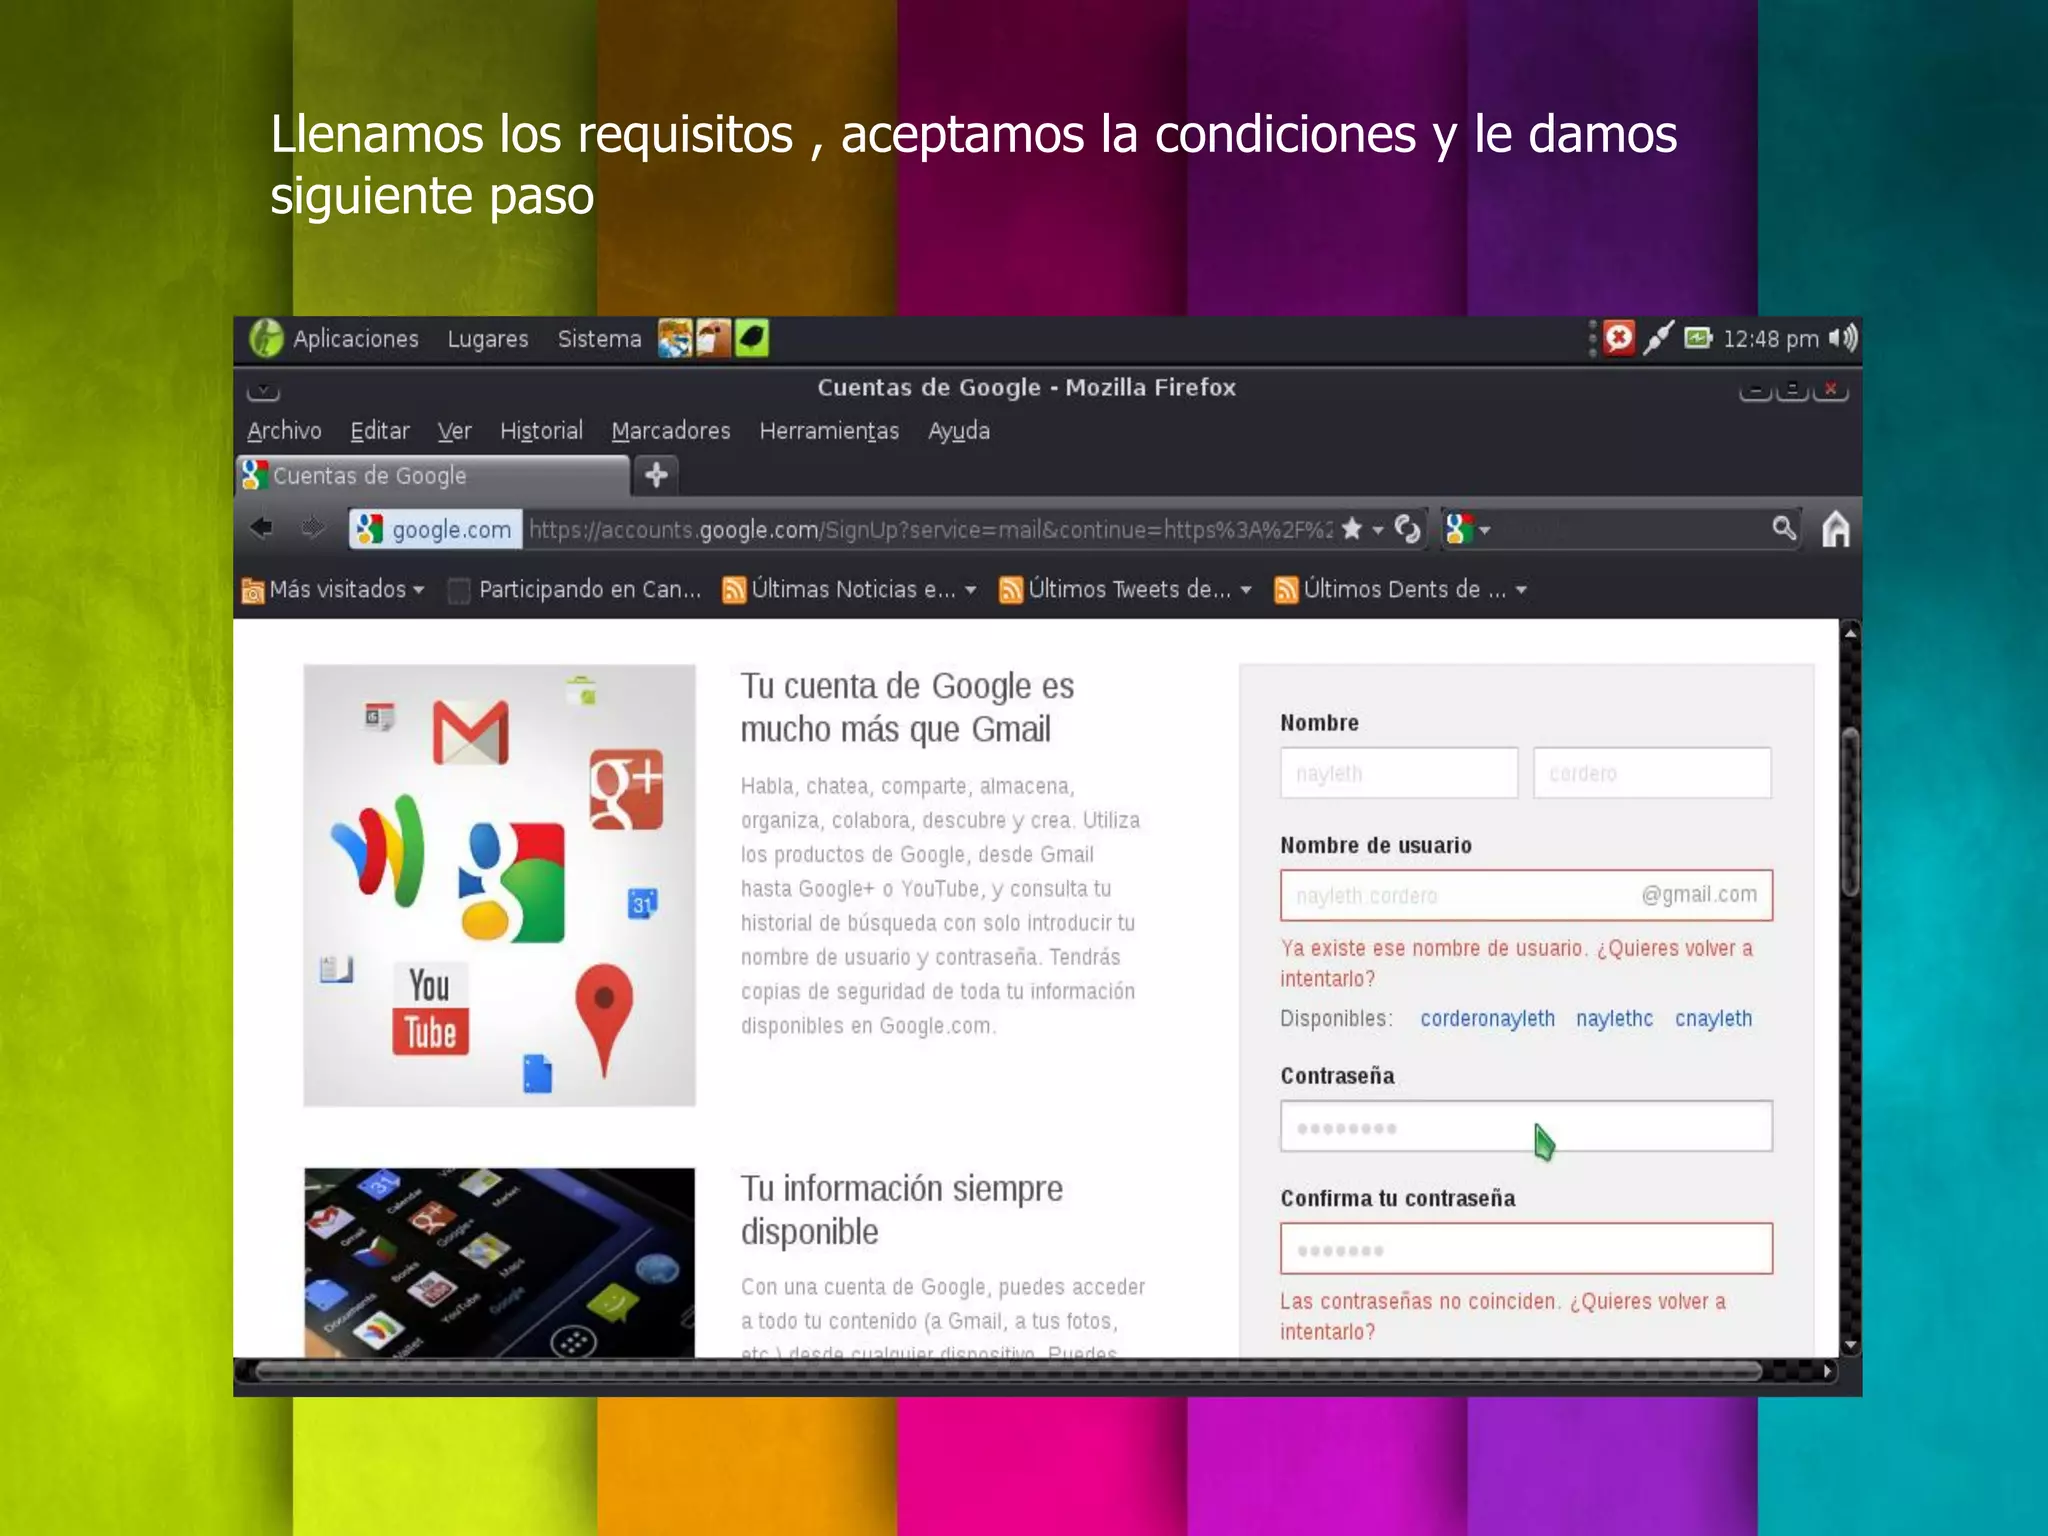This screenshot has width=2048, height=1536.
Task: Open the Lugares panel menu
Action: pyautogui.click(x=488, y=339)
